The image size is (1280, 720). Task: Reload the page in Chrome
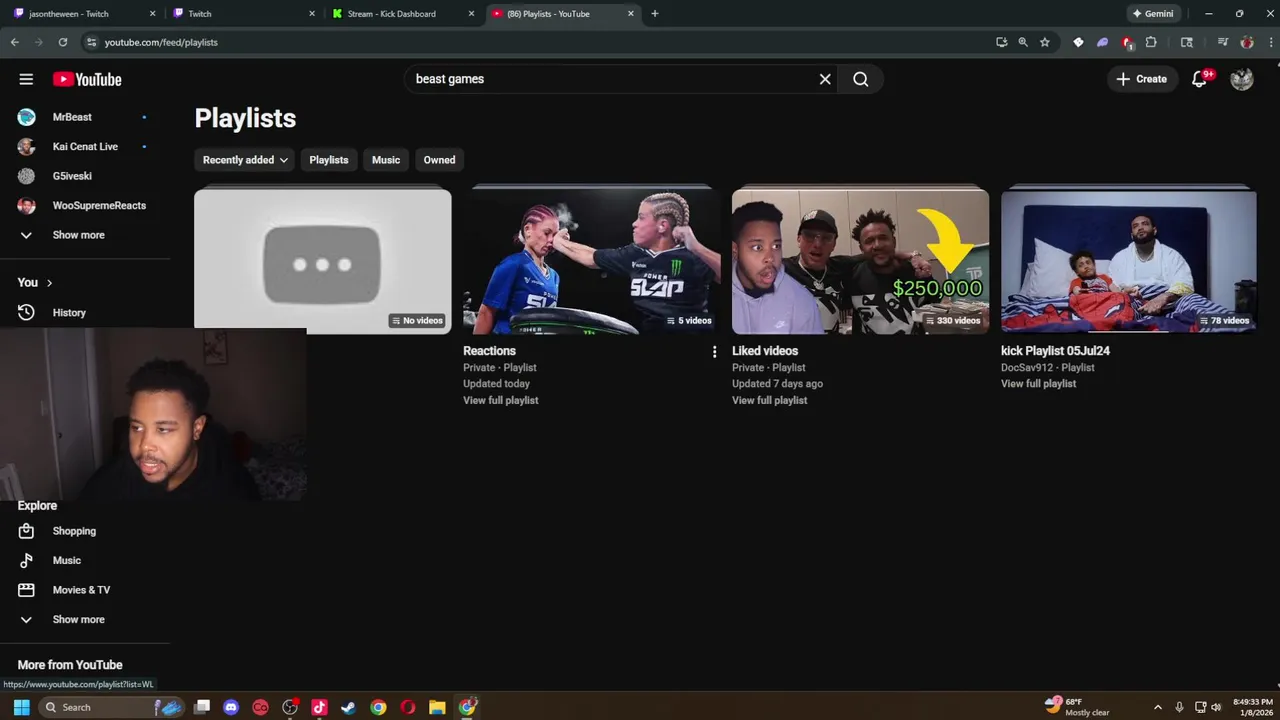pyautogui.click(x=63, y=42)
